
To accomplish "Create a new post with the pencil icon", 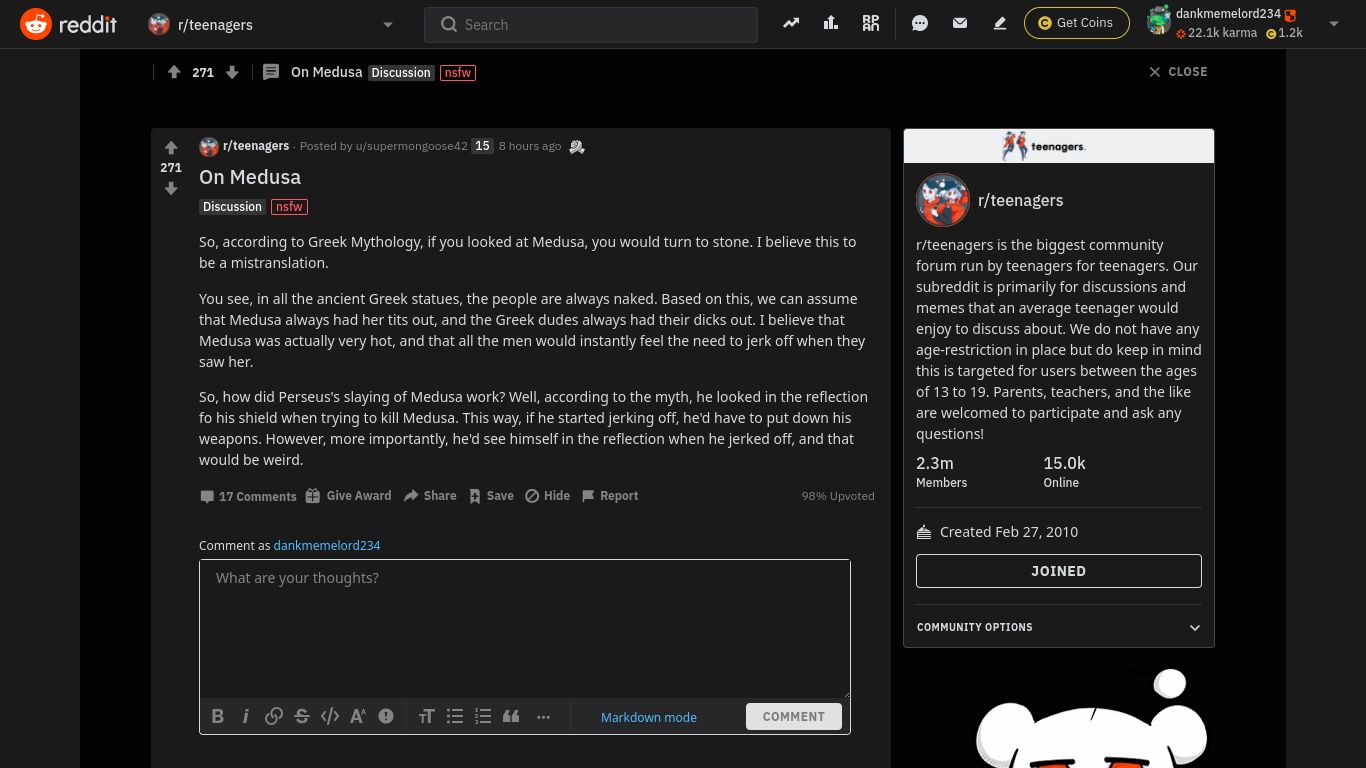I will coord(999,23).
